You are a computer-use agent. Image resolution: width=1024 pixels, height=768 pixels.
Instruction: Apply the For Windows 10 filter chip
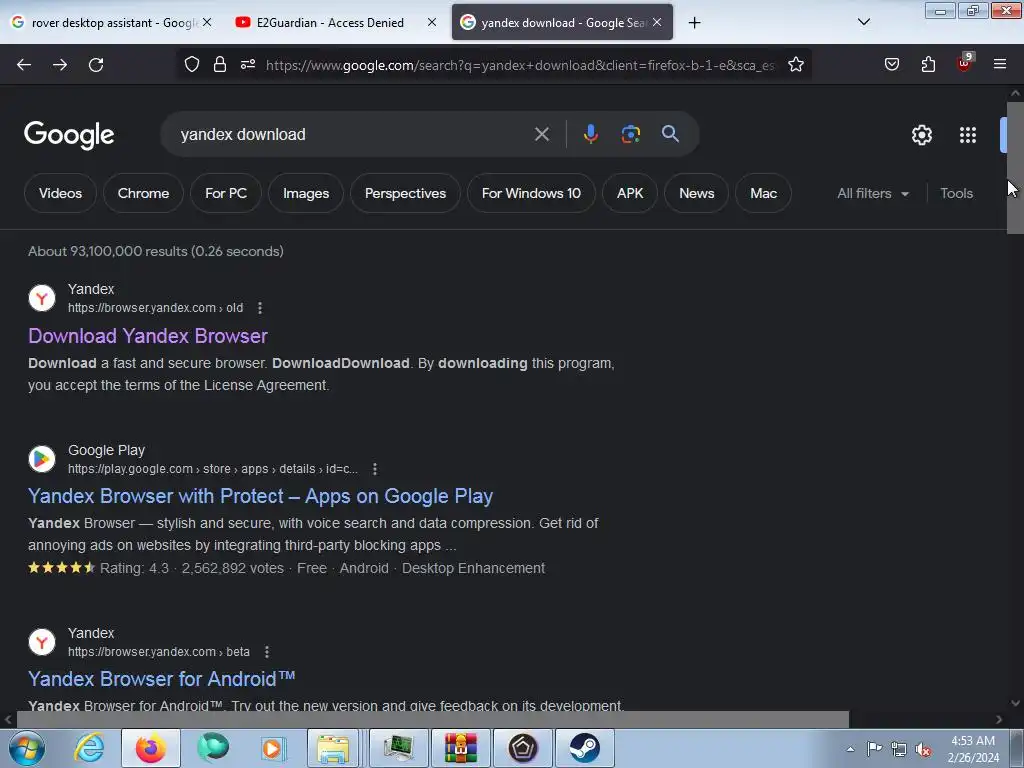(531, 193)
